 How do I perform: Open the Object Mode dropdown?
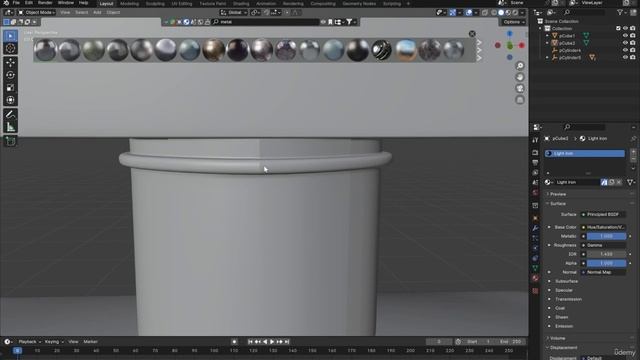click(x=37, y=12)
